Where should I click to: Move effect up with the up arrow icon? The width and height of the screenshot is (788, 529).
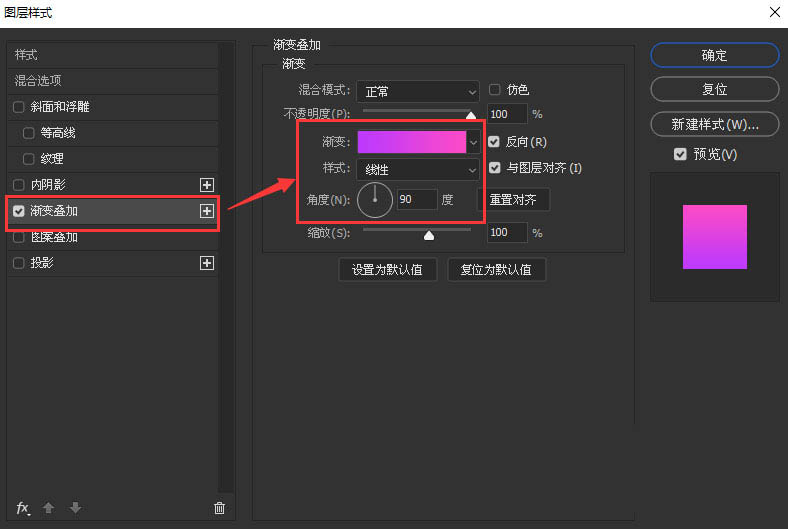click(x=48, y=508)
